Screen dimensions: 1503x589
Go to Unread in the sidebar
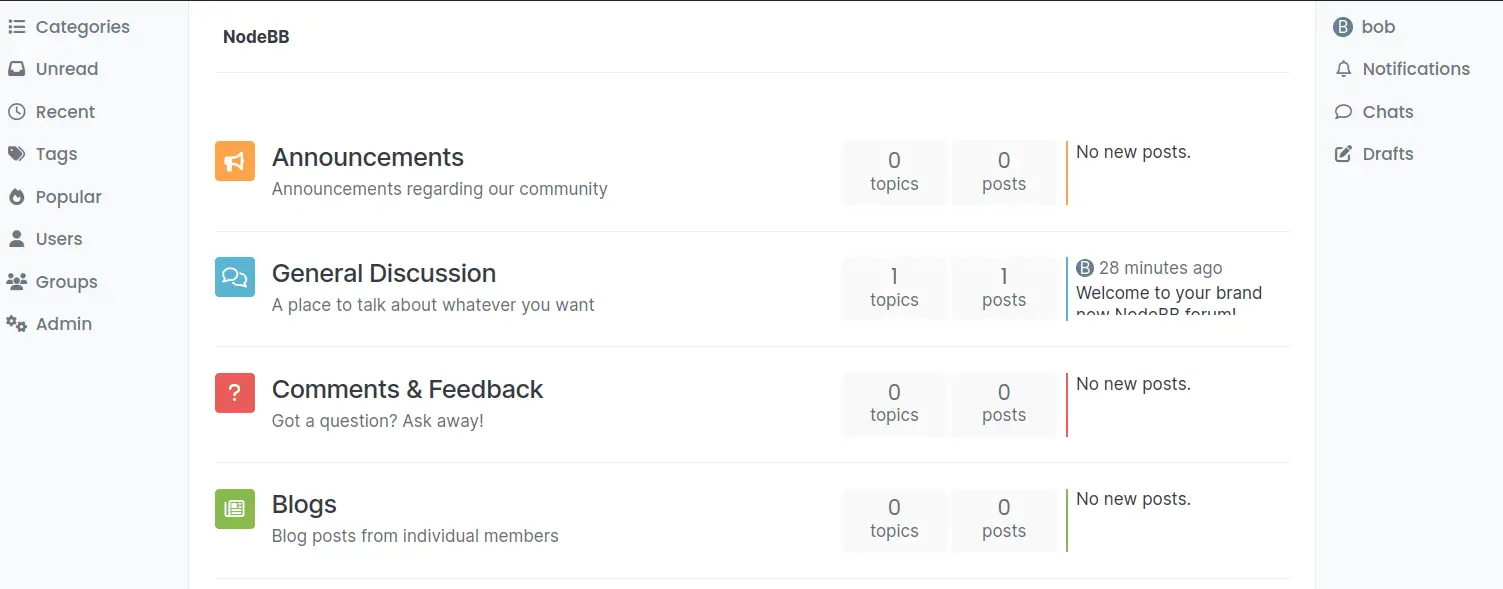[x=53, y=69]
